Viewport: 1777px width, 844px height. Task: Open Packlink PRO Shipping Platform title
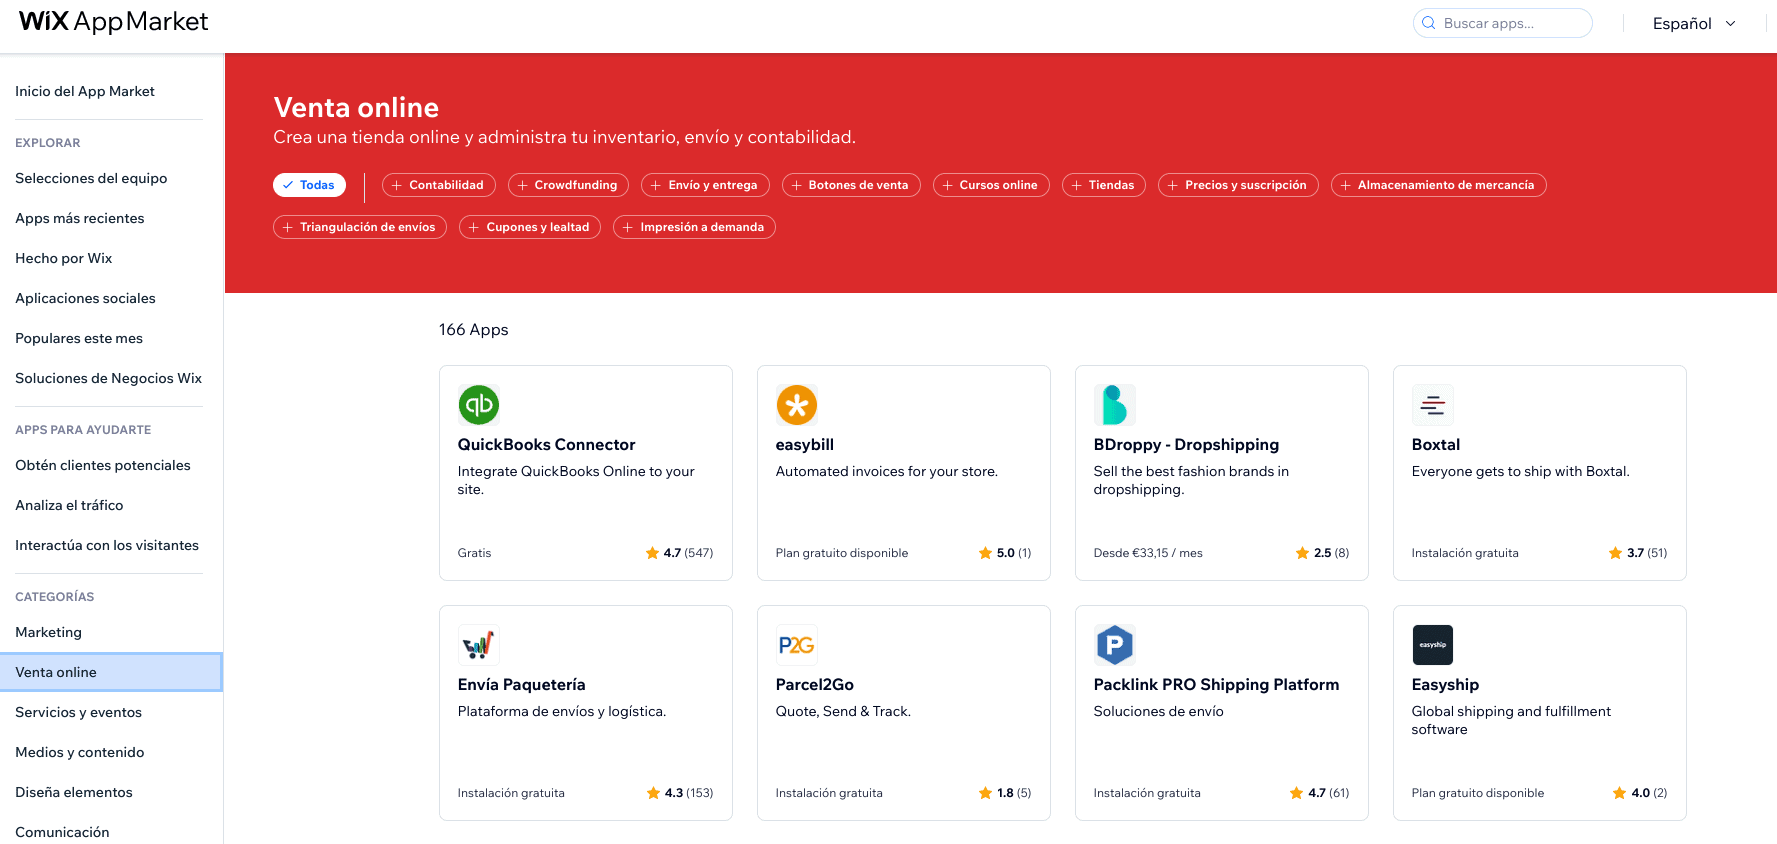[1216, 685]
